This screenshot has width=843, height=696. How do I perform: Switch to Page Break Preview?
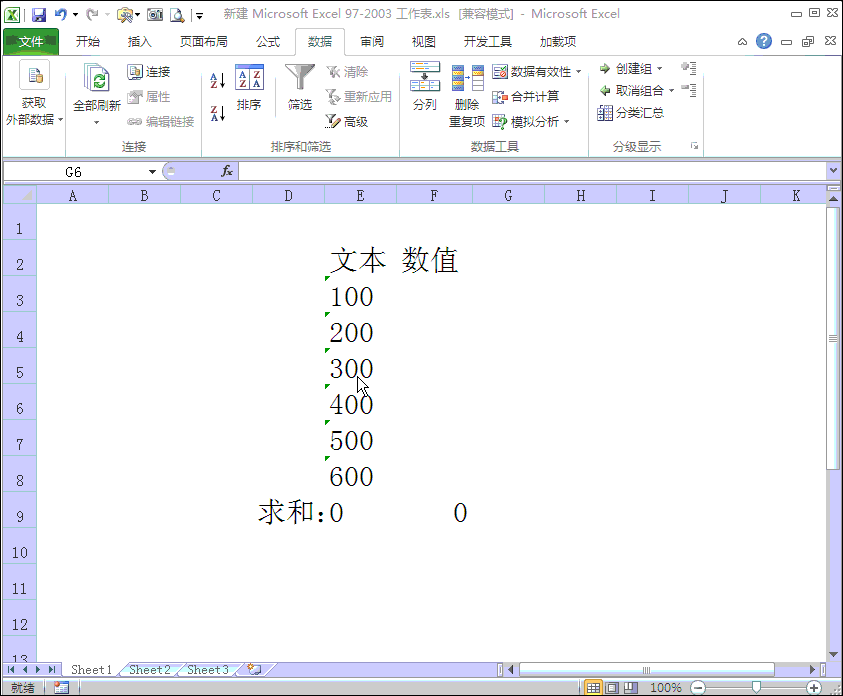coord(631,687)
